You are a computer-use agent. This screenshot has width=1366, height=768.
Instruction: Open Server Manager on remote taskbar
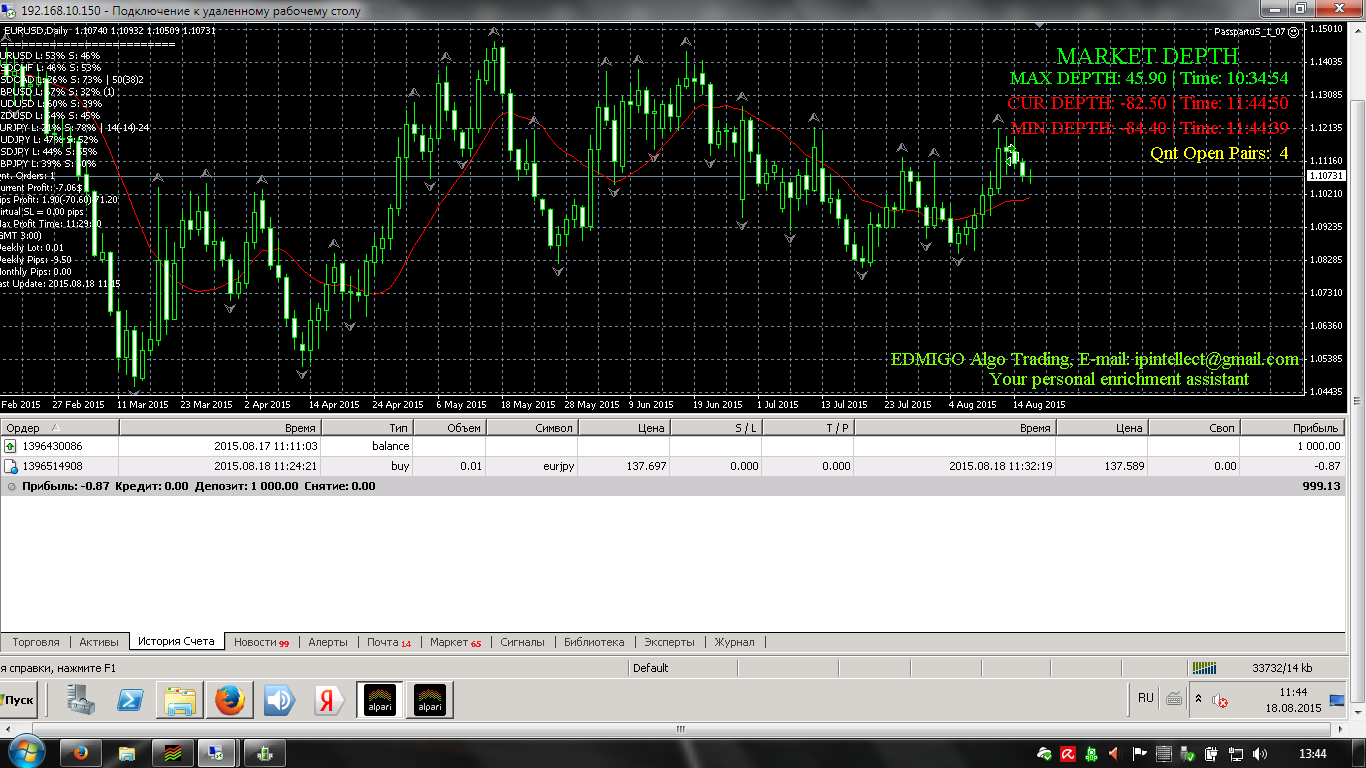82,700
